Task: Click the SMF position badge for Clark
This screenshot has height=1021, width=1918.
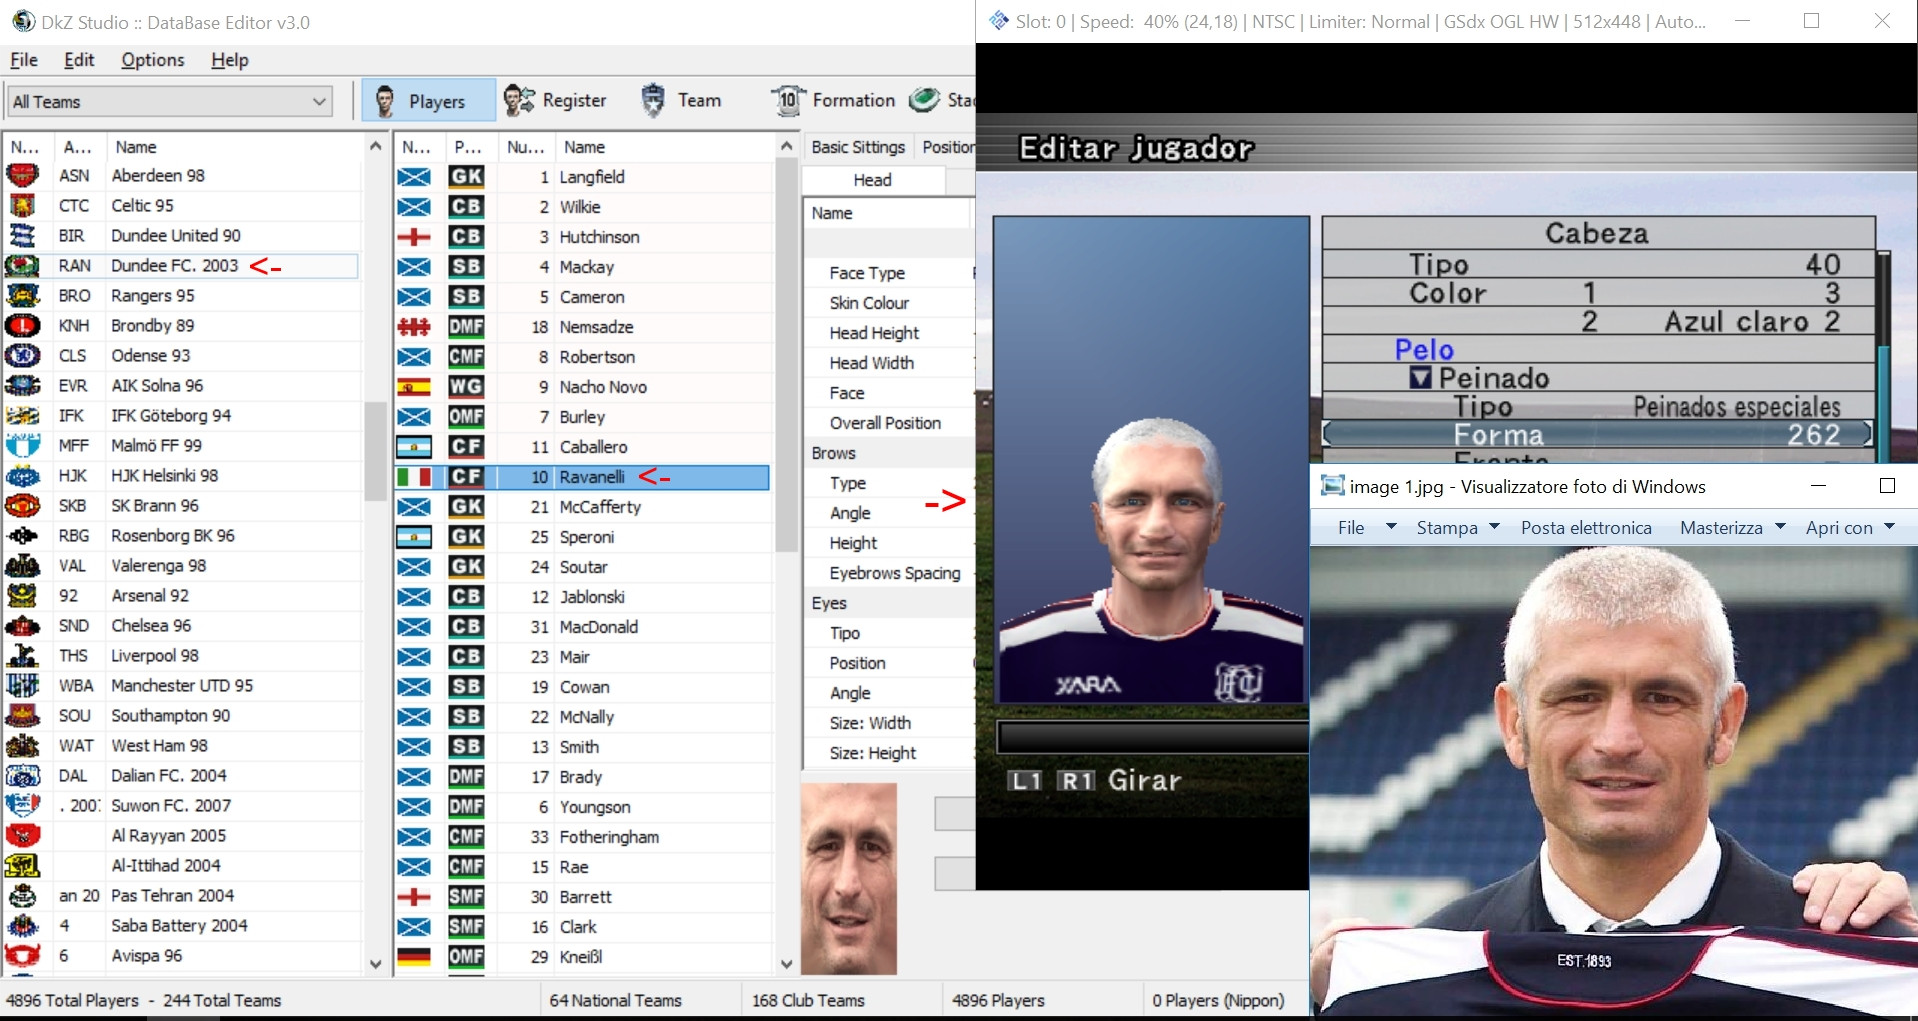Action: (x=466, y=927)
